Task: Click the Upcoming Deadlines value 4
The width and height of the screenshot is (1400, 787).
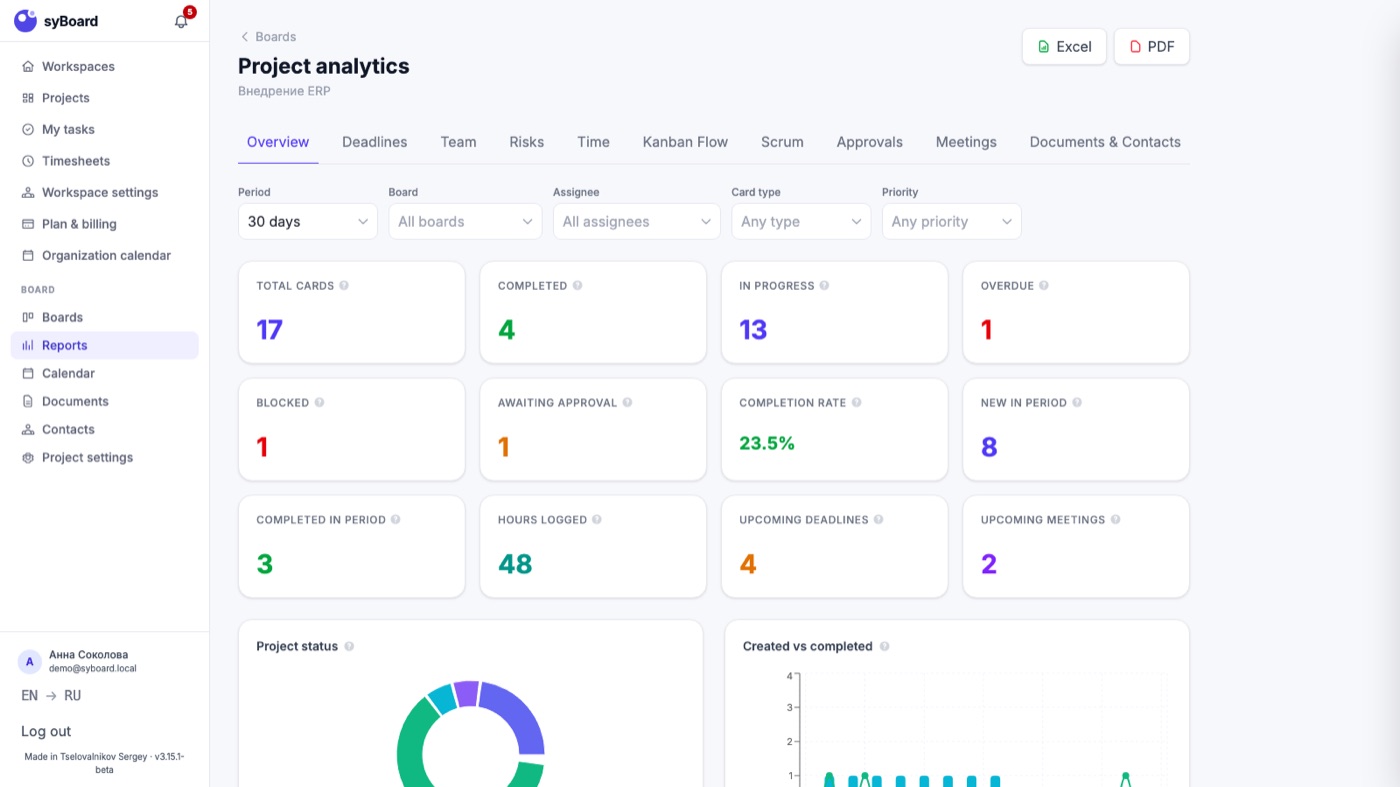Action: [748, 564]
